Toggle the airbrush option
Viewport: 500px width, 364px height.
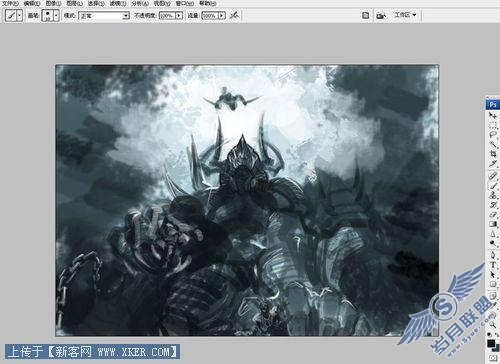(235, 15)
